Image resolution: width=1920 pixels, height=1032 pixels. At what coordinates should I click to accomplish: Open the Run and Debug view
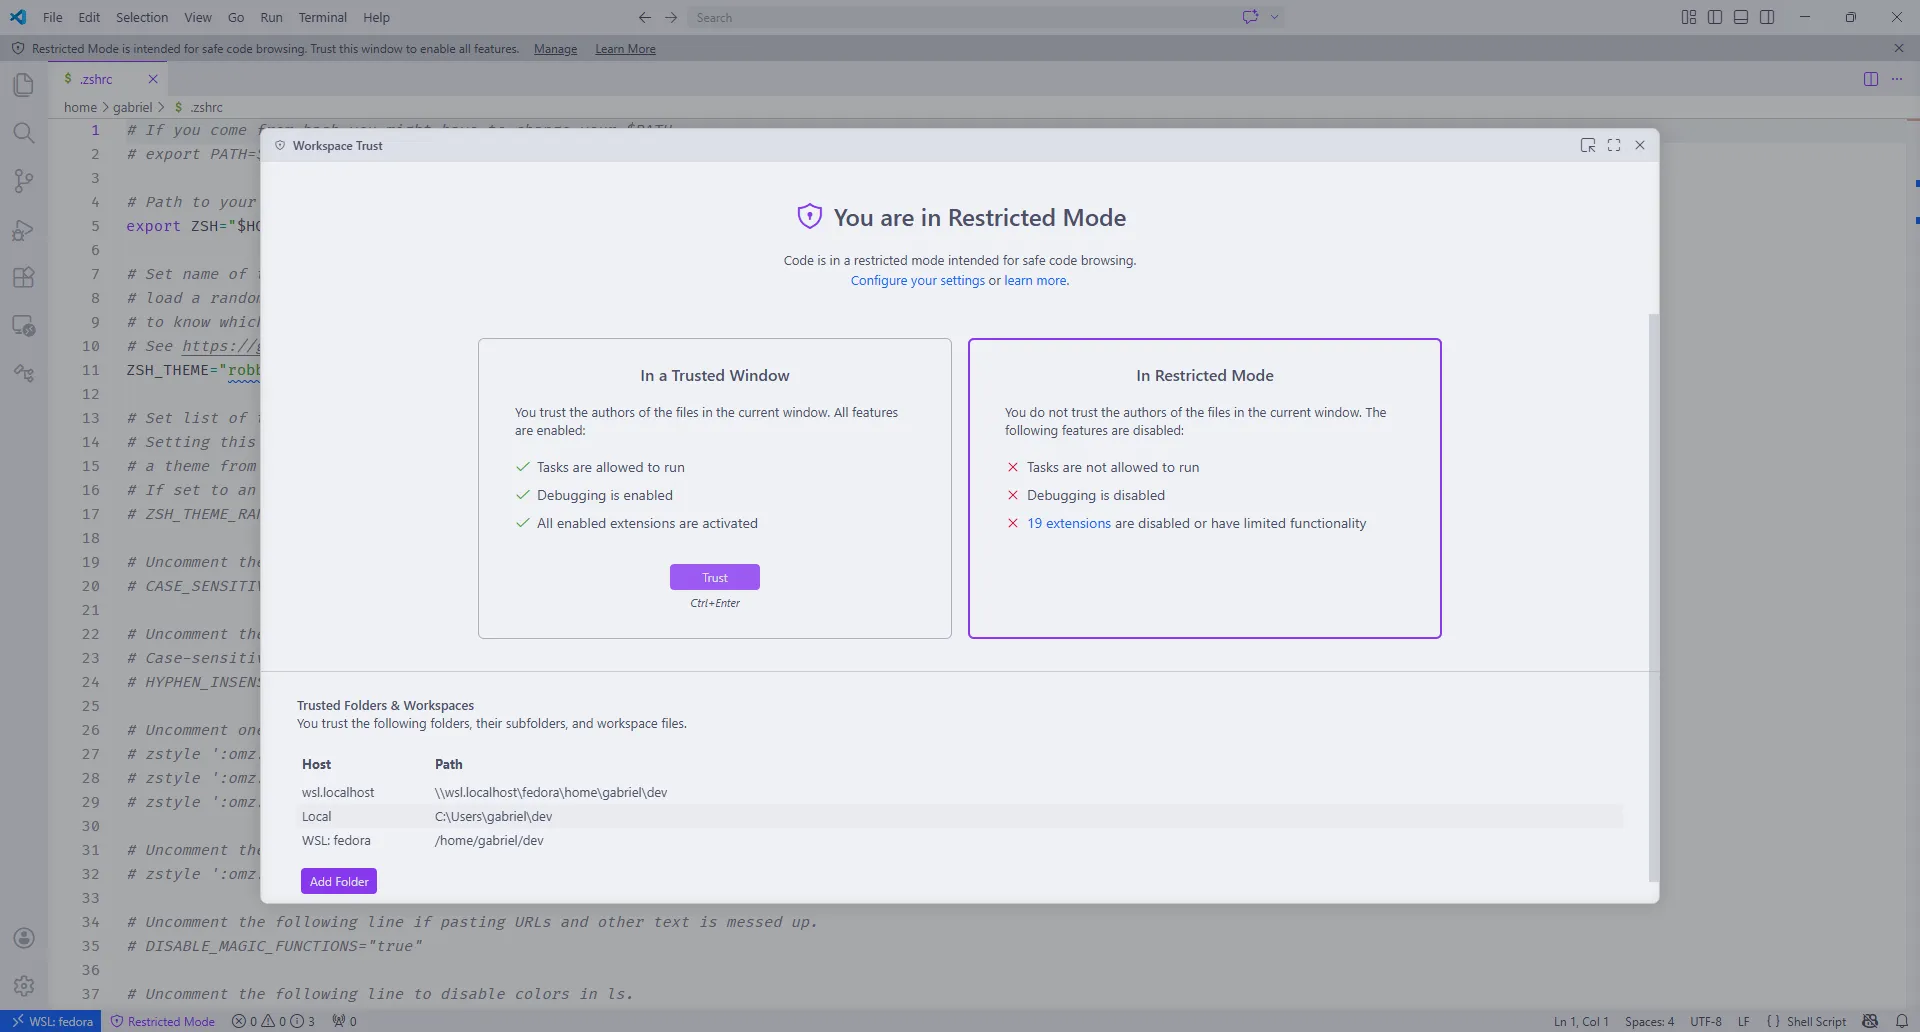click(24, 230)
